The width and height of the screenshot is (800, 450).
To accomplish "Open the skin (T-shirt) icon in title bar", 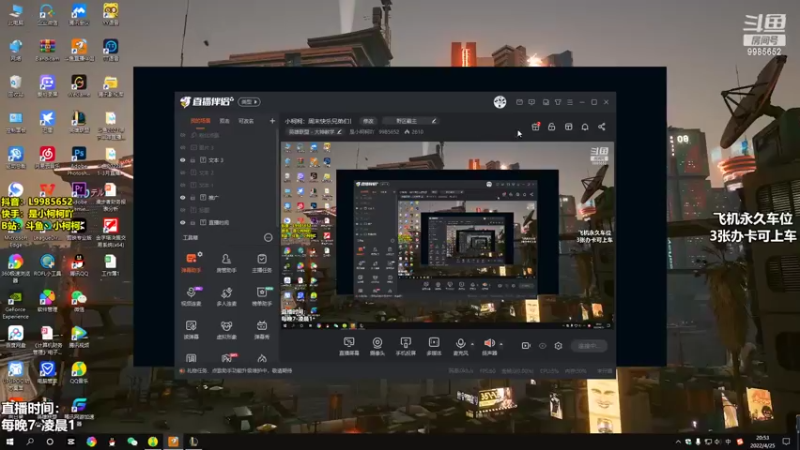I will 558,102.
